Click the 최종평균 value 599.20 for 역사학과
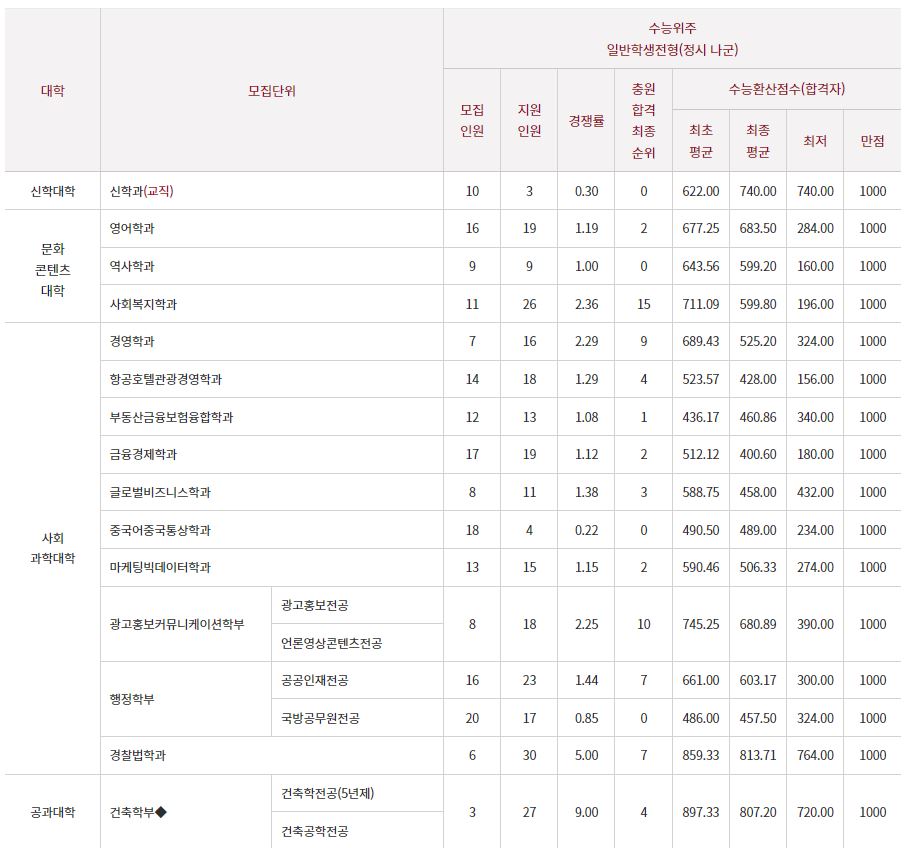 (758, 266)
